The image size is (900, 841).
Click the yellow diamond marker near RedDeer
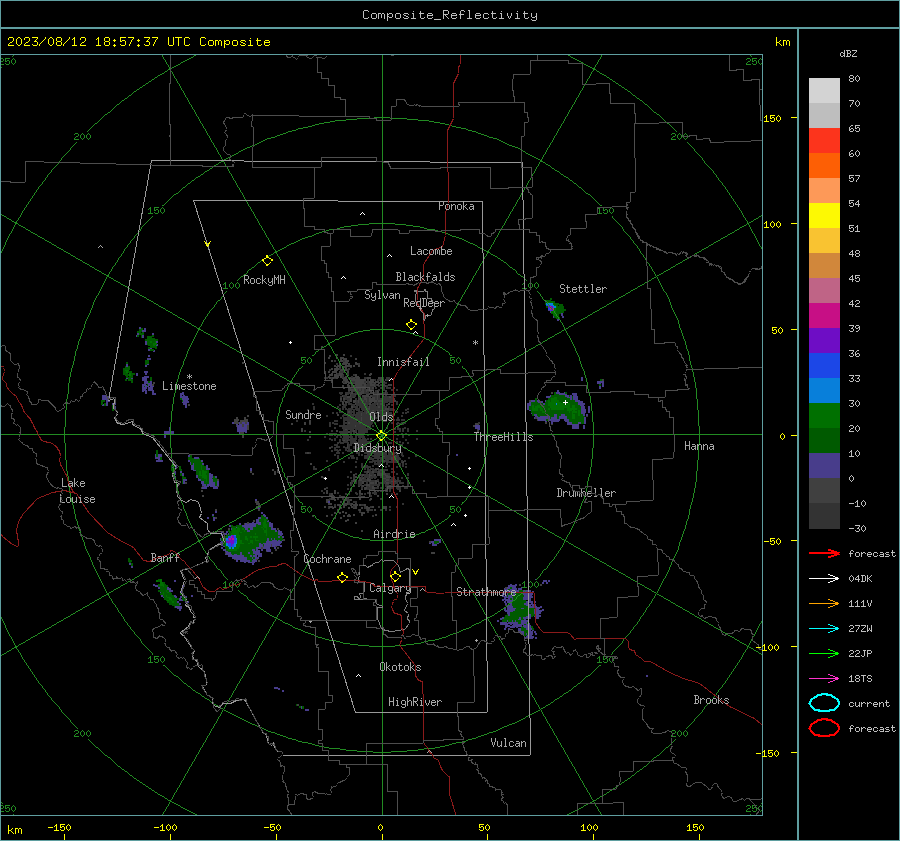(x=411, y=325)
